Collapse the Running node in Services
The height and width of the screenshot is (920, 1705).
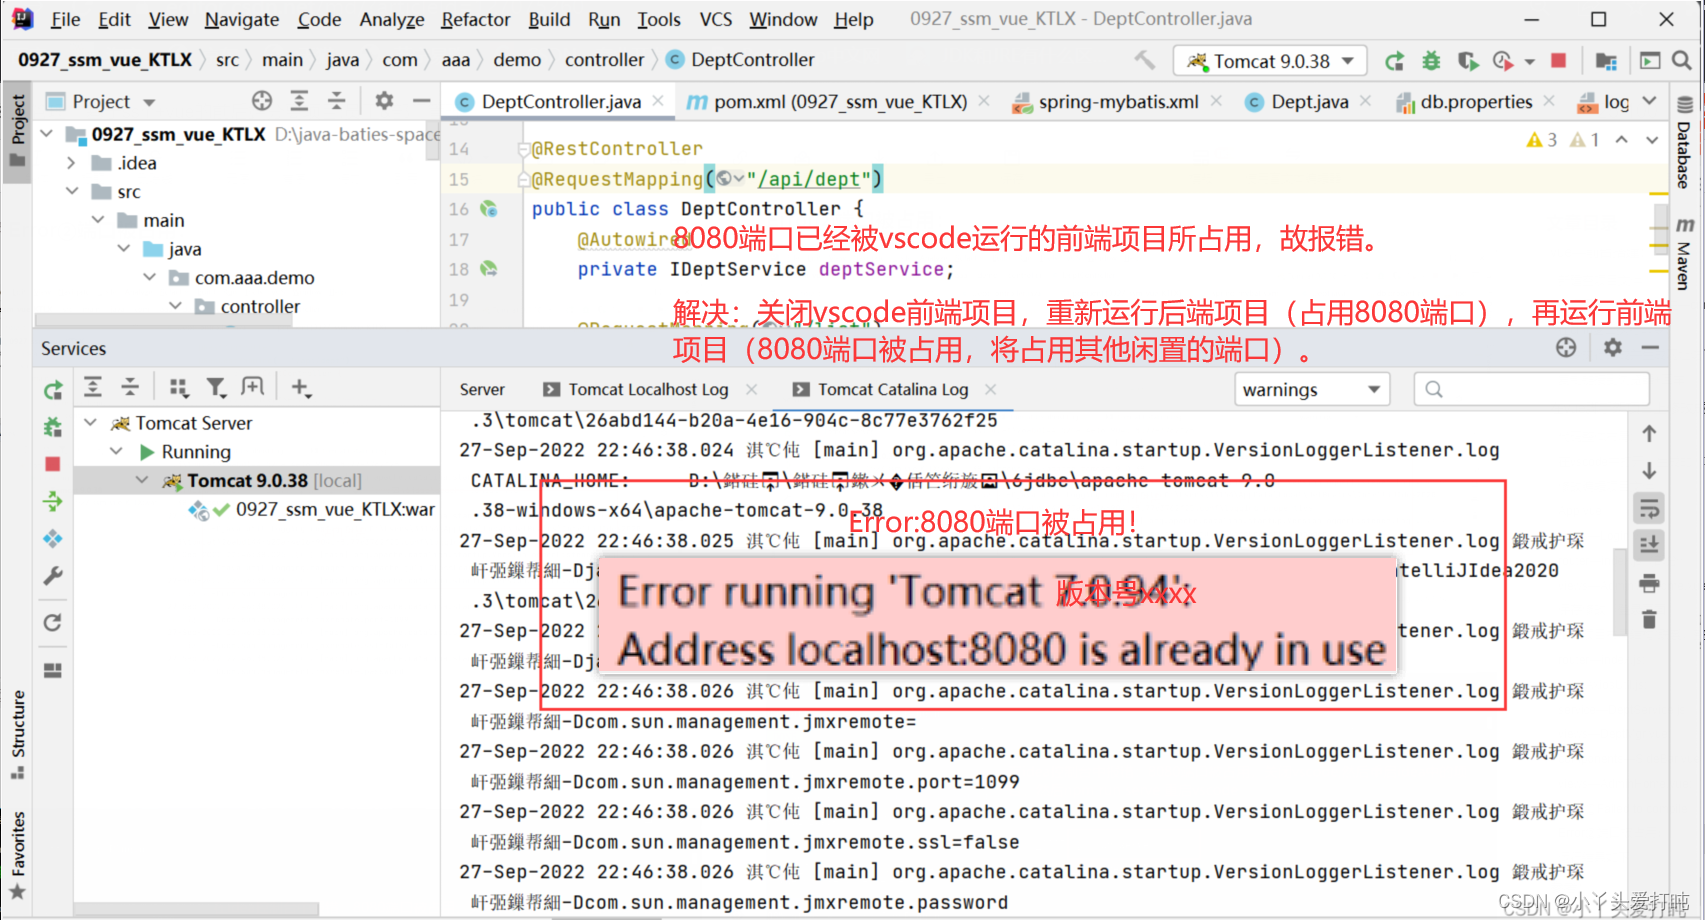pyautogui.click(x=116, y=452)
